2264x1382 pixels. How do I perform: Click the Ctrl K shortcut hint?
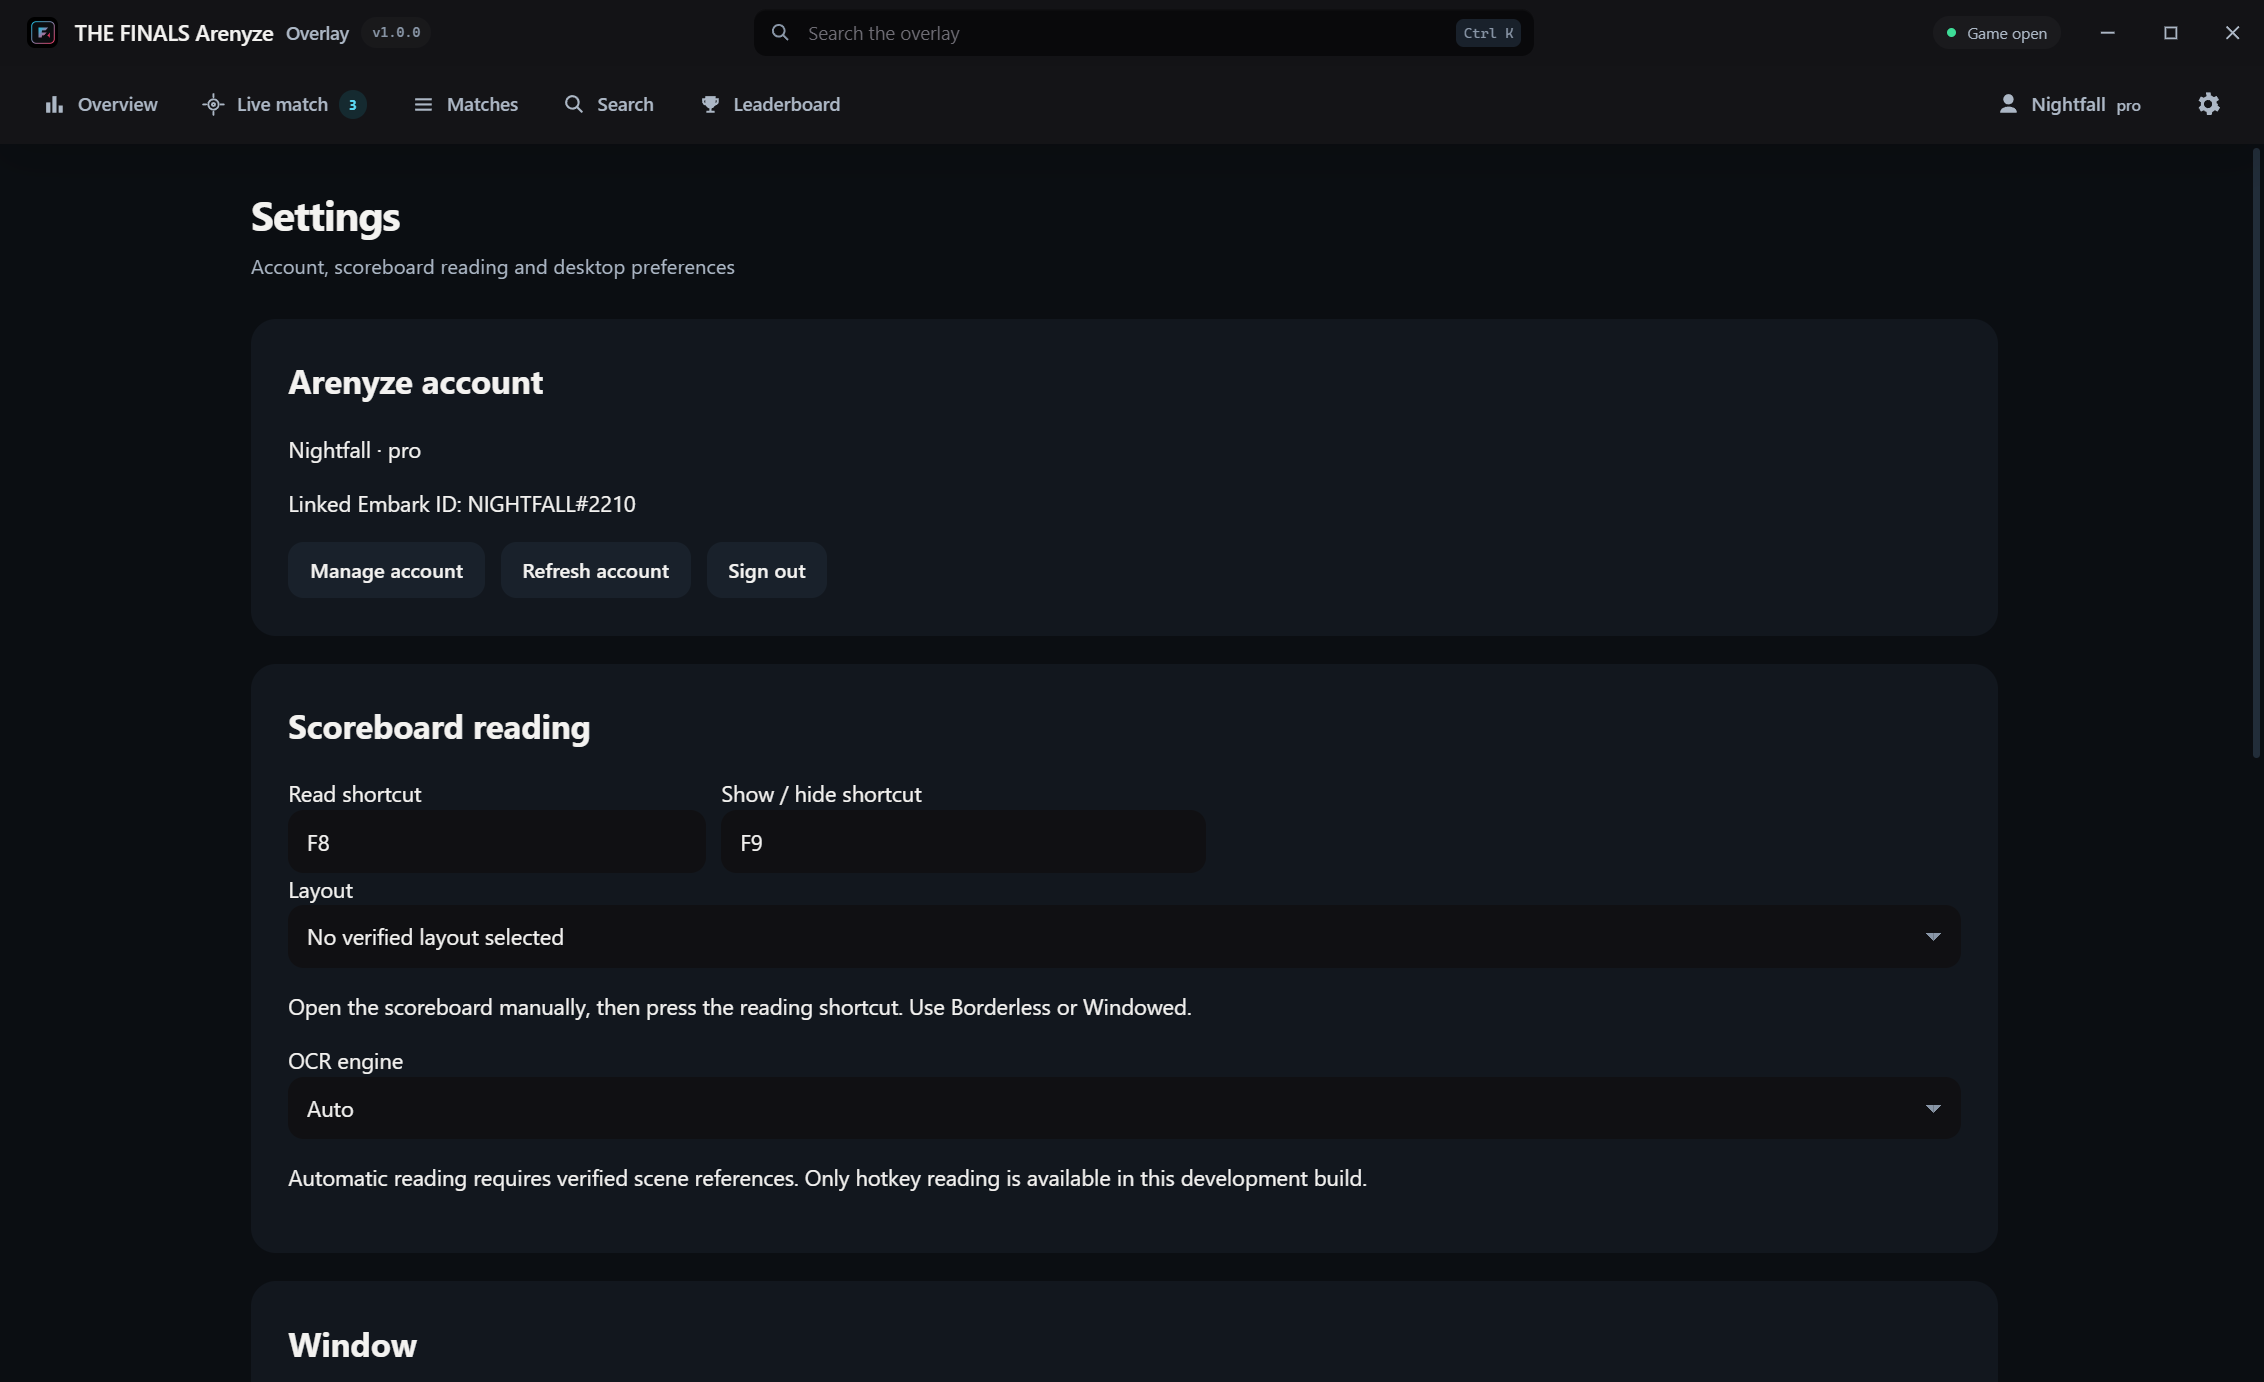[1488, 33]
